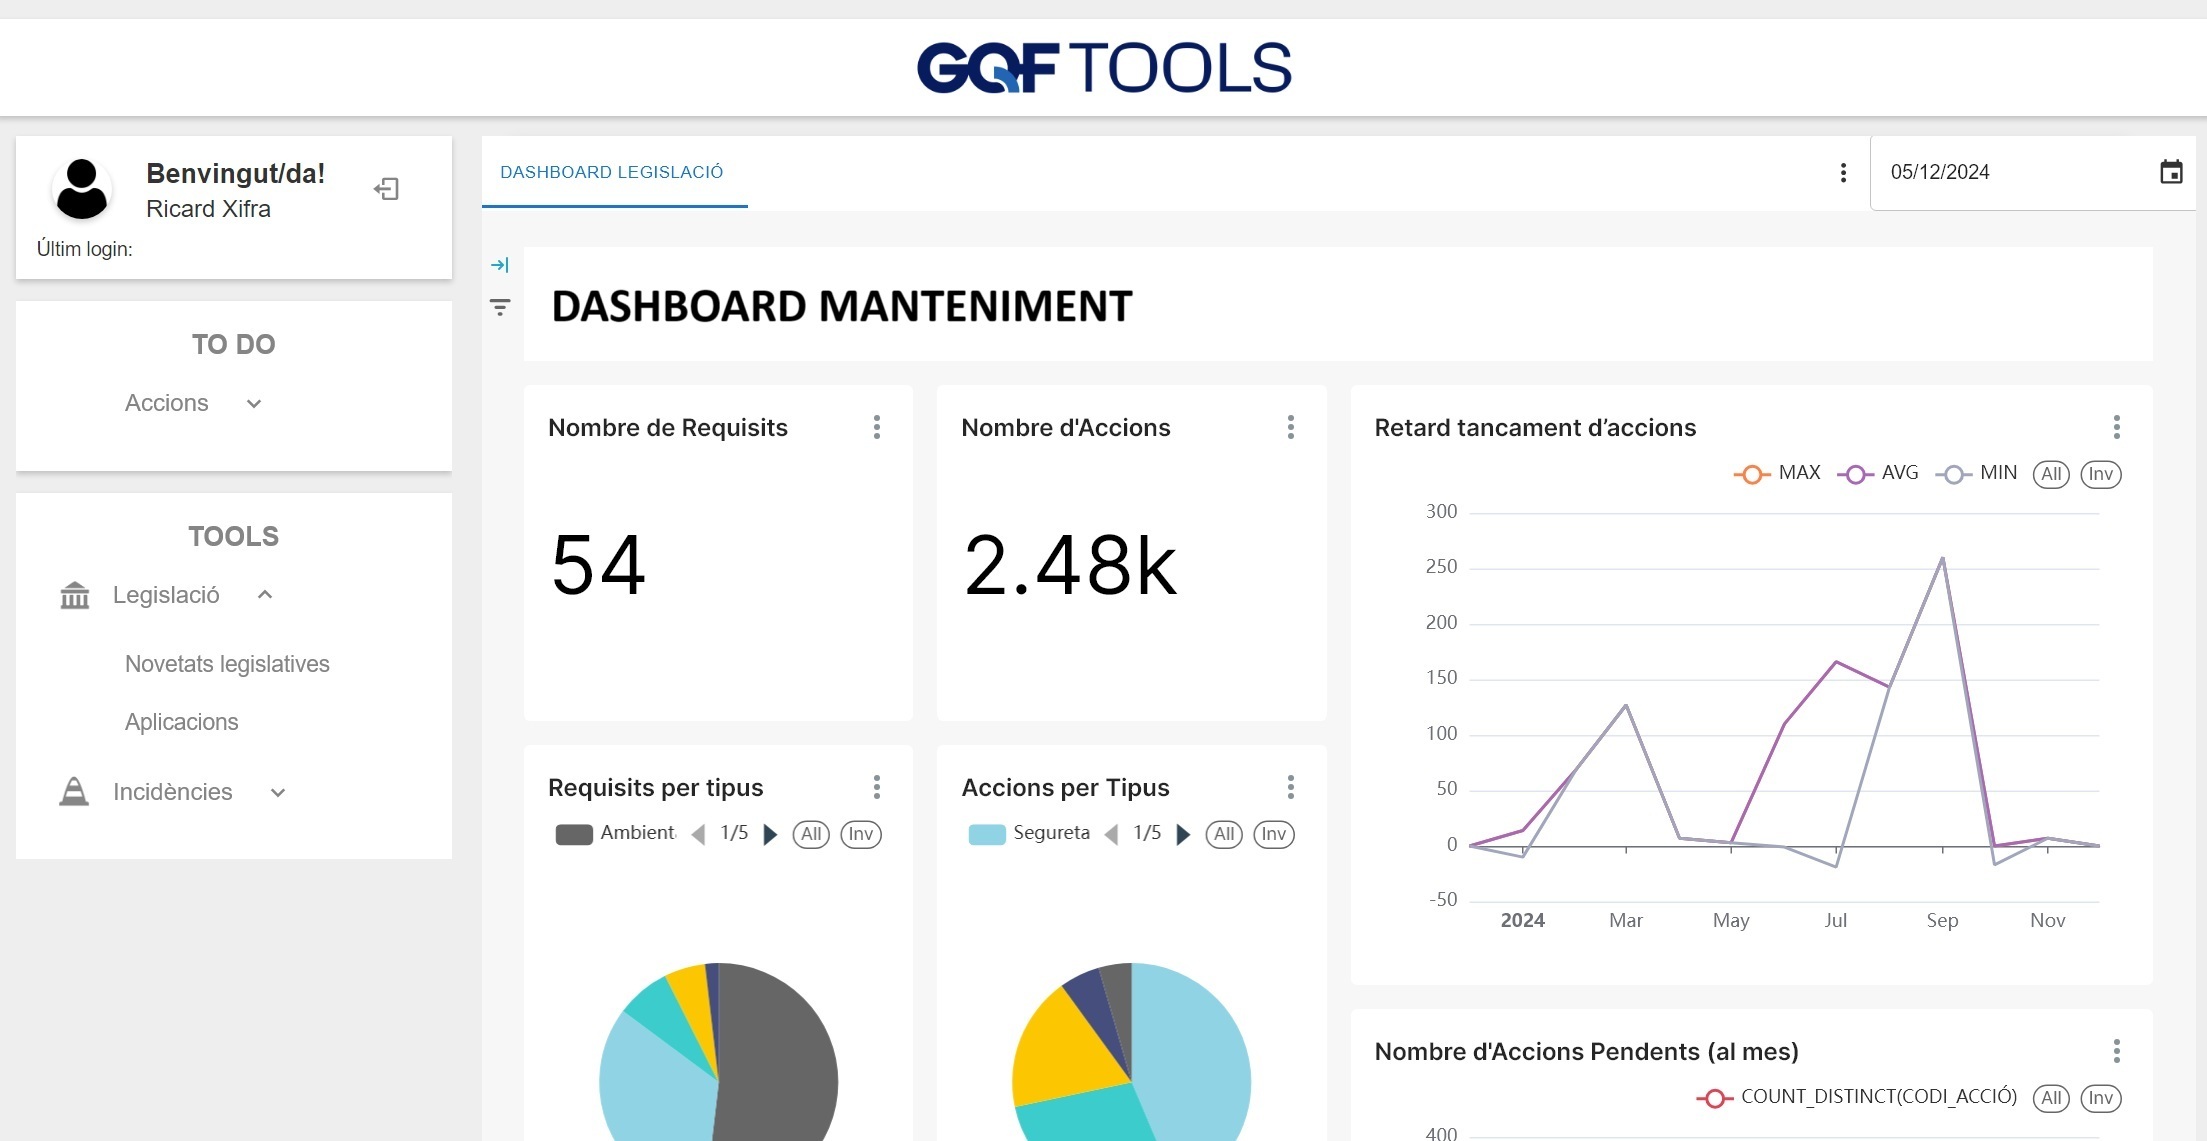Expand the Incidències menu chevron
Screen dimensions: 2207x1141
pos(278,793)
